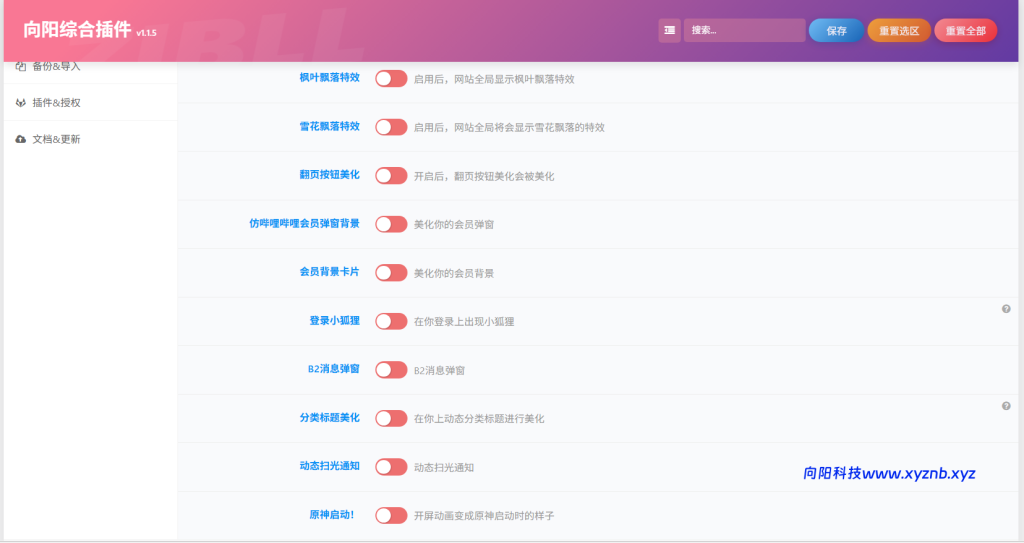Click the 枫叶飘落特效 label
The width and height of the screenshot is (1024, 543).
(329, 77)
